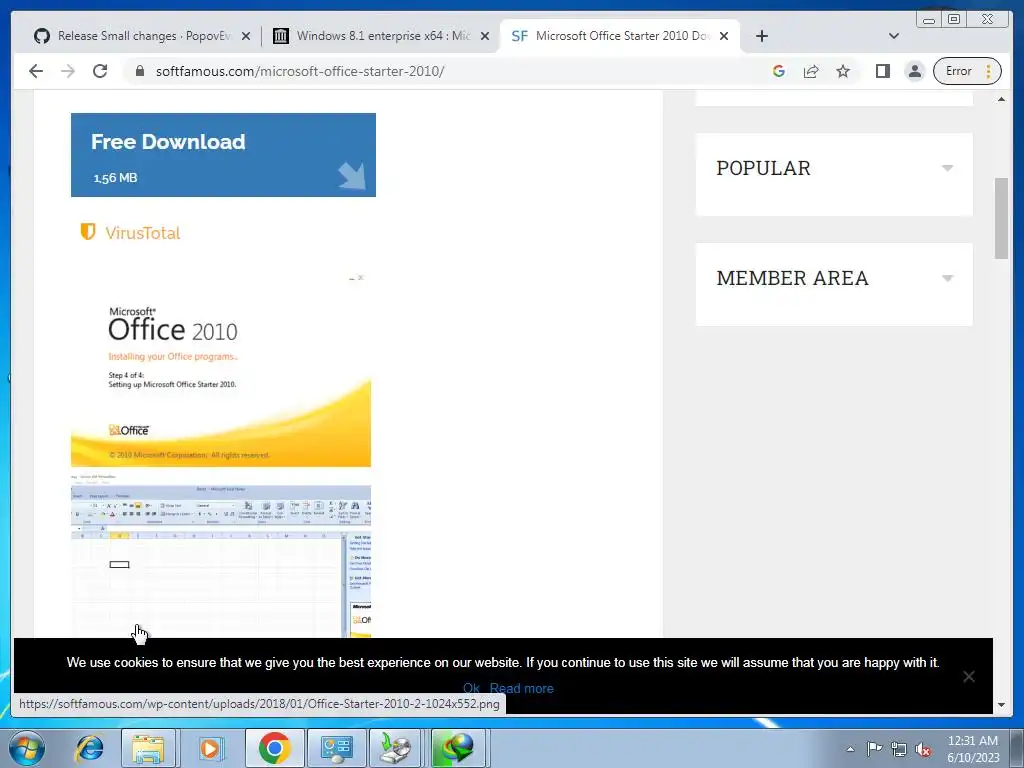1024x768 pixels.
Task: Open the Read more cookie link
Action: 521,688
